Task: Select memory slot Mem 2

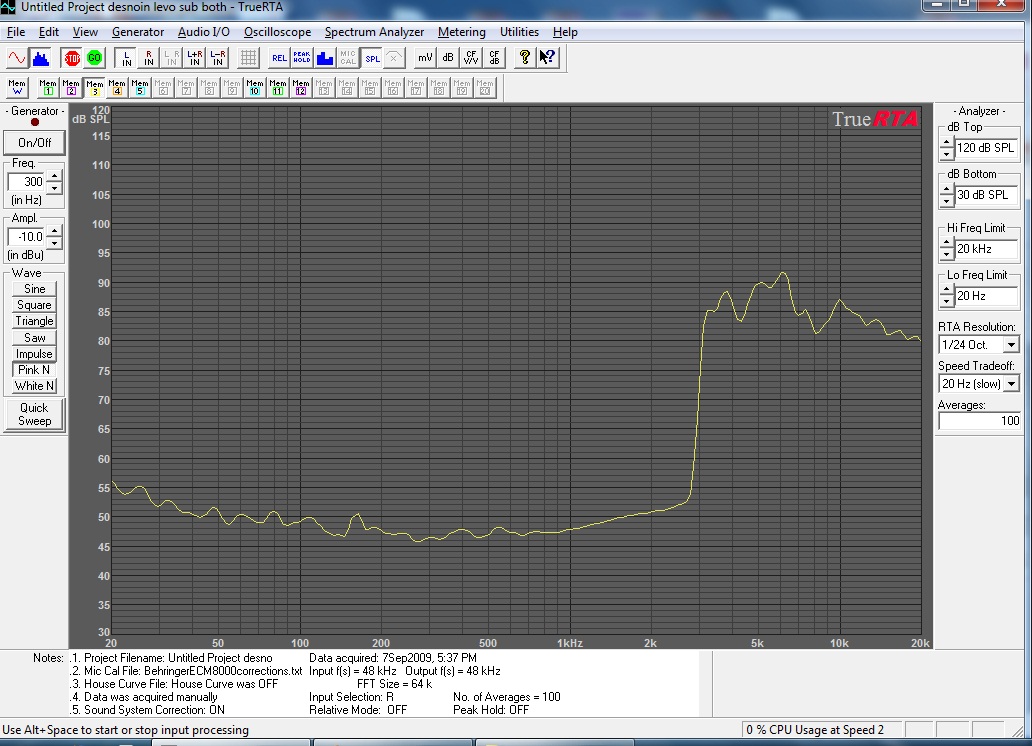Action: 71,87
